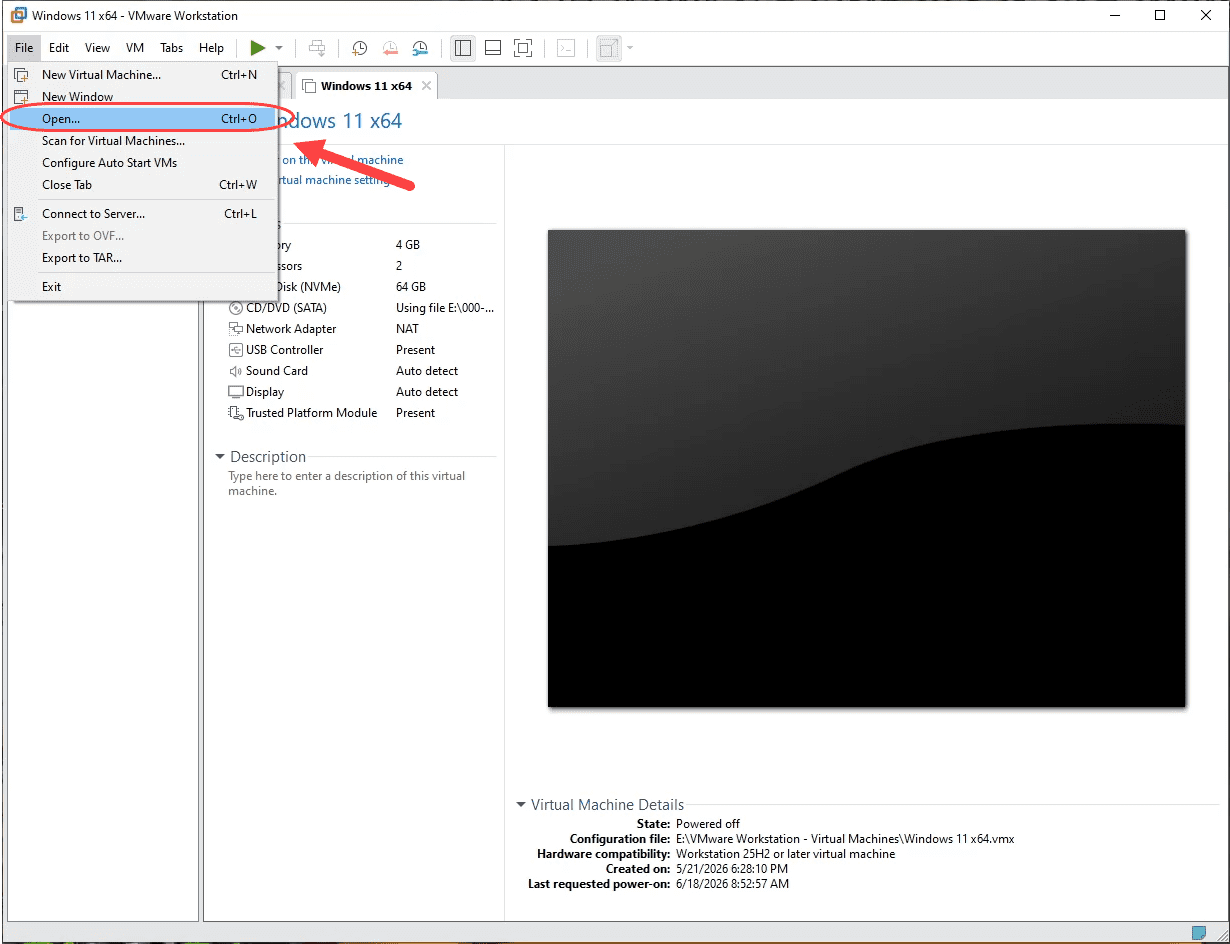The height and width of the screenshot is (944, 1230).
Task: Click the console view toolbar icon
Action: 566,48
